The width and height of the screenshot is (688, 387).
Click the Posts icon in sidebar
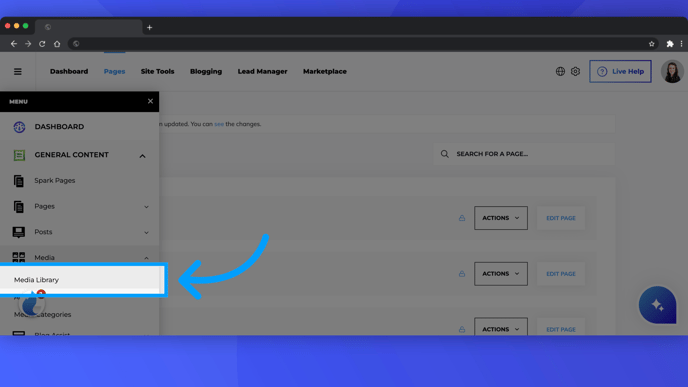(x=18, y=232)
